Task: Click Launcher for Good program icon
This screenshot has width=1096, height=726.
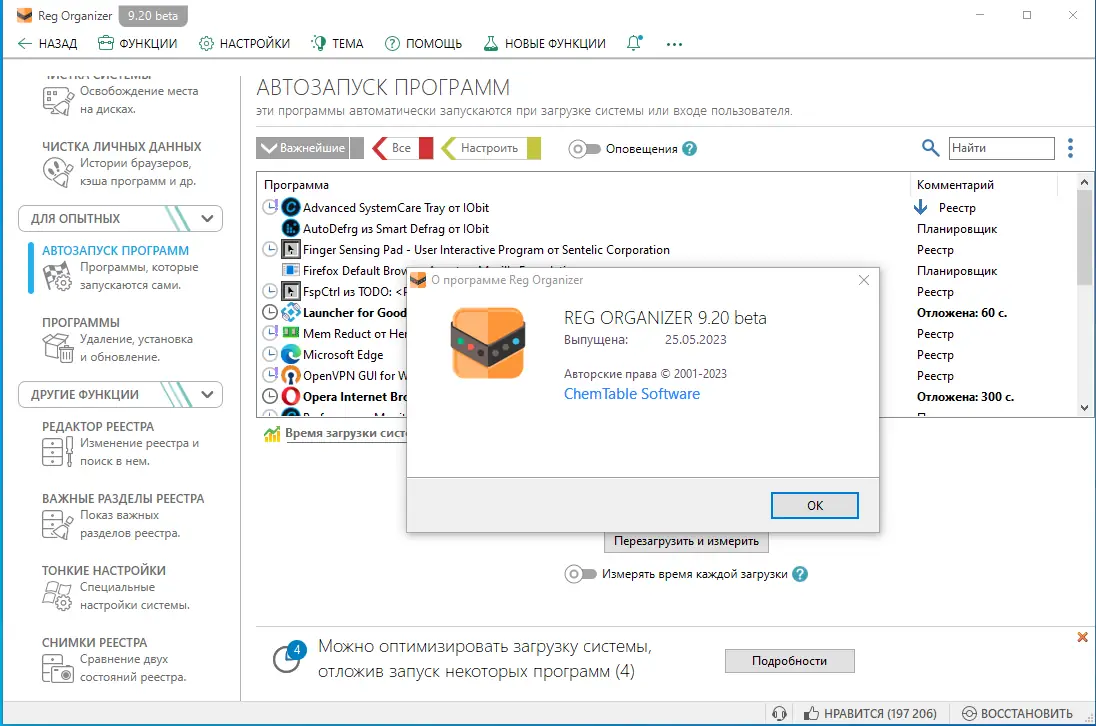Action: pos(290,312)
